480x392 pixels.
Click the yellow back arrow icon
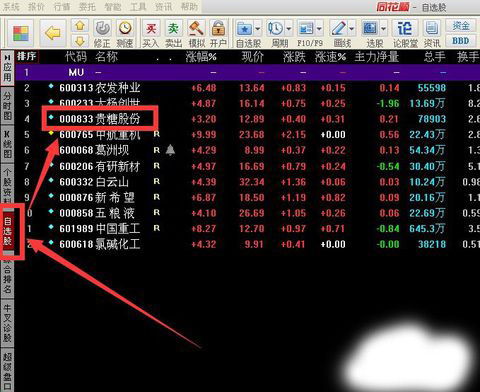pyautogui.click(x=53, y=33)
